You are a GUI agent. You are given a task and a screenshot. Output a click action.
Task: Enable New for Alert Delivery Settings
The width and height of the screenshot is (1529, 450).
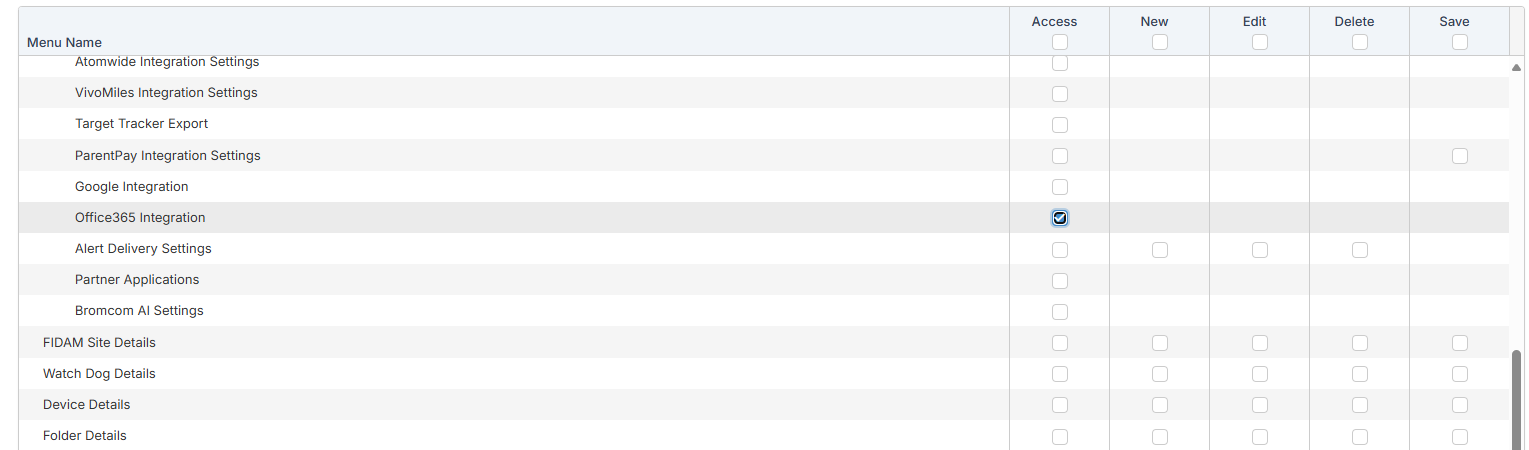(1160, 250)
